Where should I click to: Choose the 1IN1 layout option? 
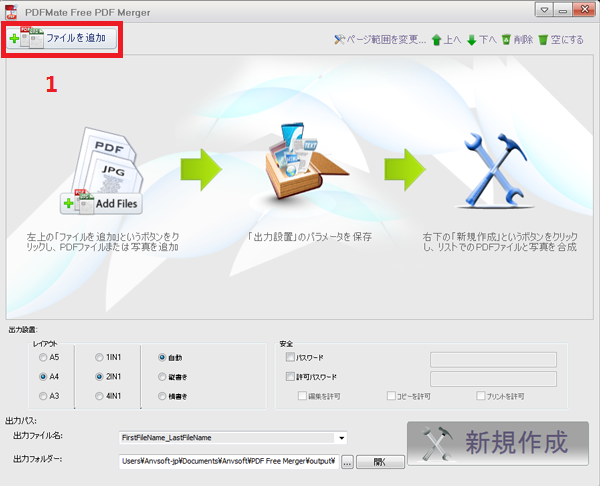99,357
